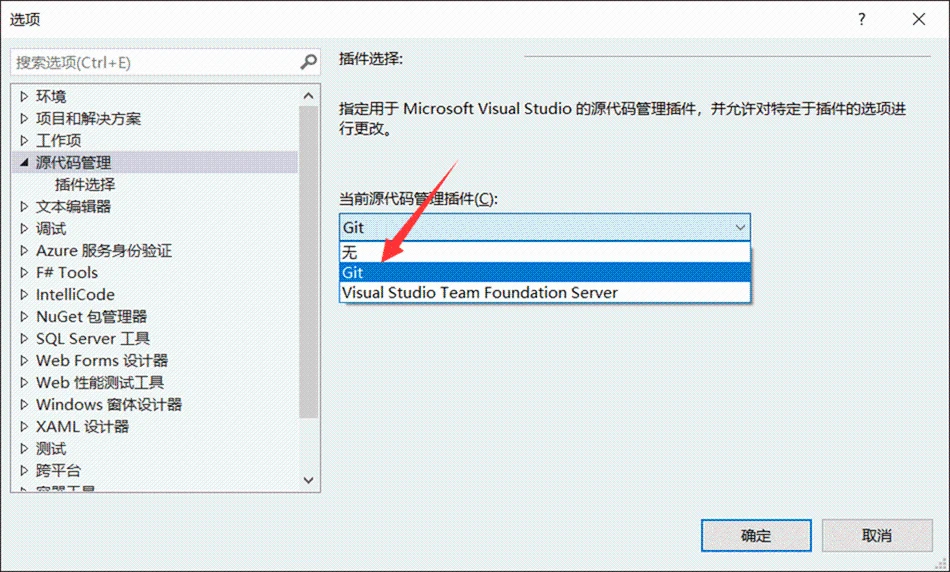The width and height of the screenshot is (950, 572).
Task: Collapse the 源代码管理 node arrow
Action: 24,162
